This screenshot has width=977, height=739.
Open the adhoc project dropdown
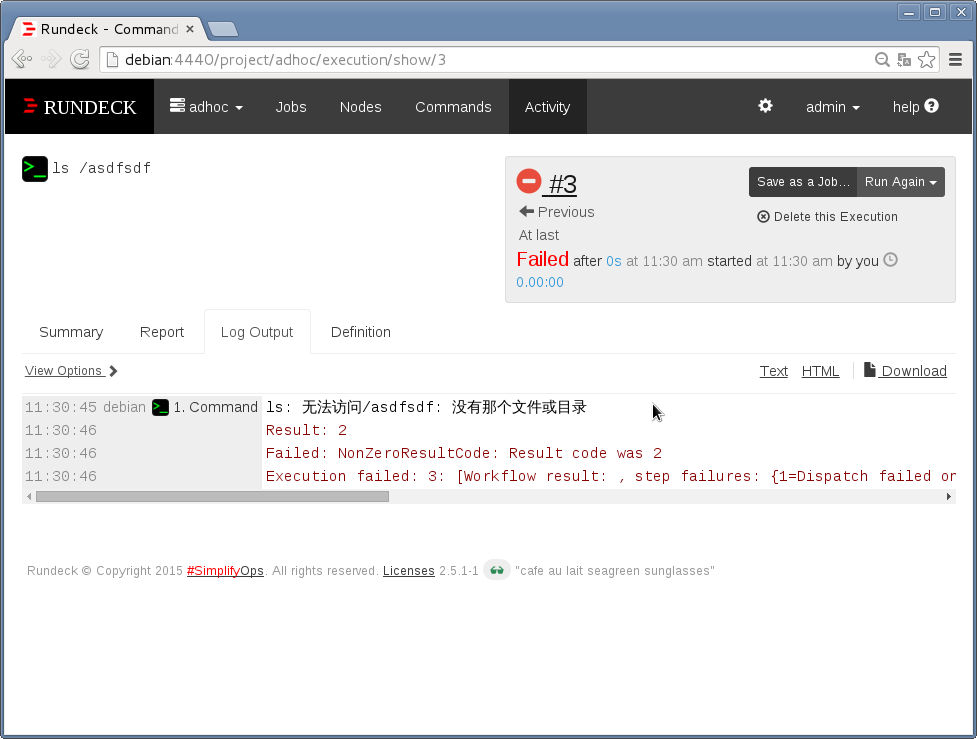click(x=206, y=107)
